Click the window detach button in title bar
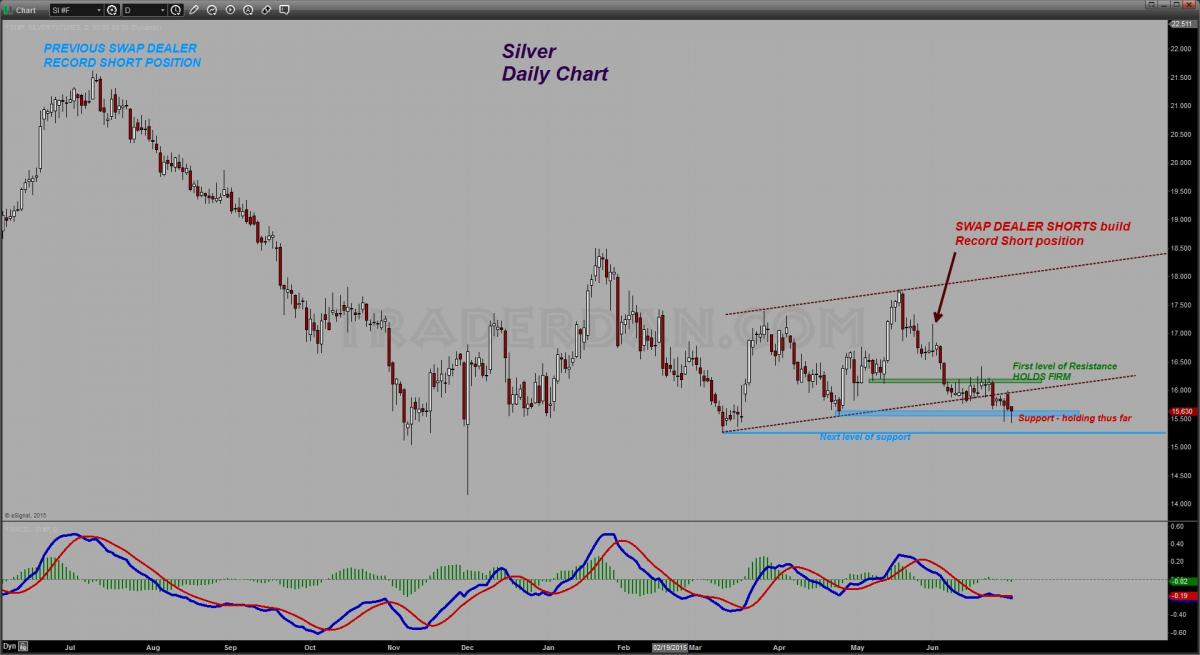The image size is (1200, 655). [x=1151, y=5]
